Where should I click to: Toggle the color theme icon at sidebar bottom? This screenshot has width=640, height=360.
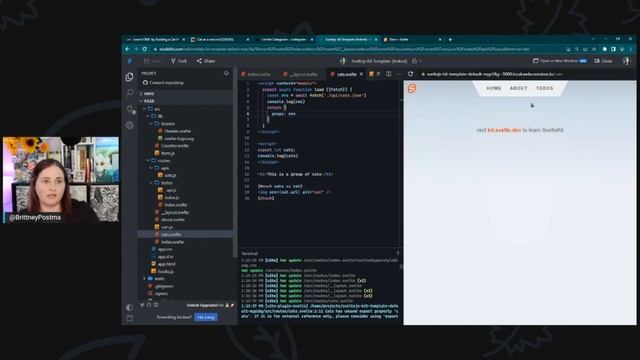click(130, 307)
